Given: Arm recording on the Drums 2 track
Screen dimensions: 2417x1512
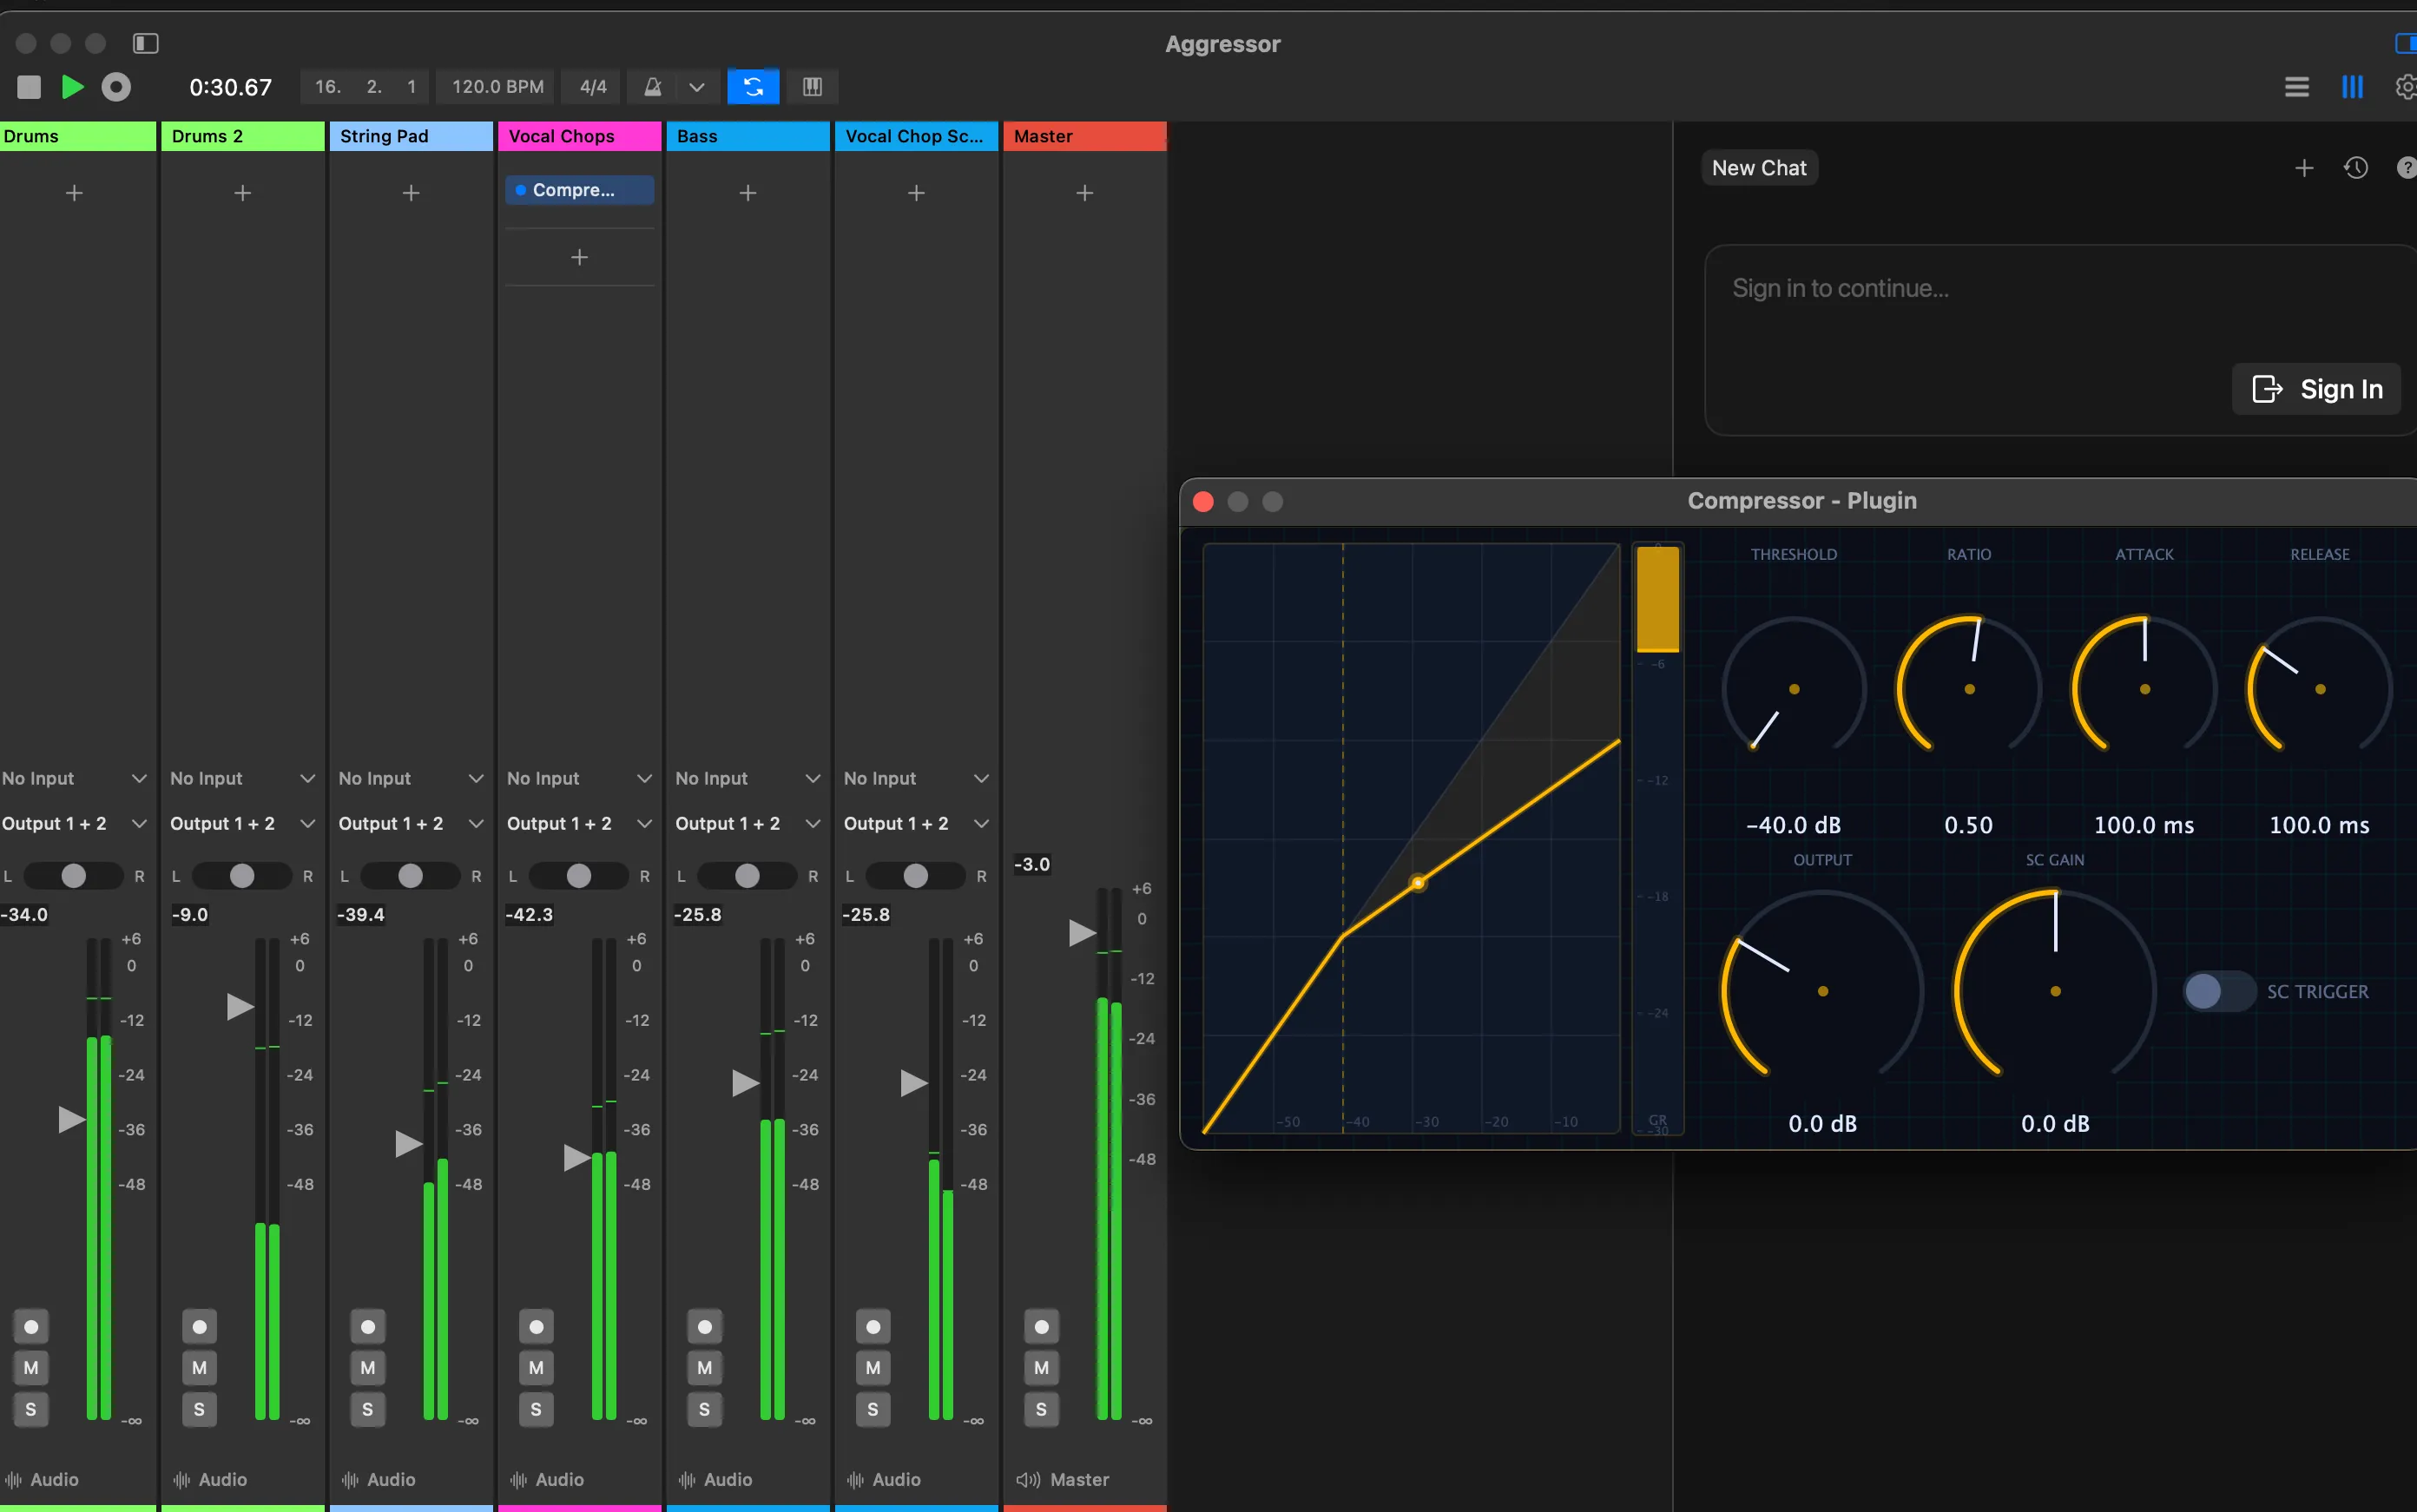Looking at the screenshot, I should [x=199, y=1326].
